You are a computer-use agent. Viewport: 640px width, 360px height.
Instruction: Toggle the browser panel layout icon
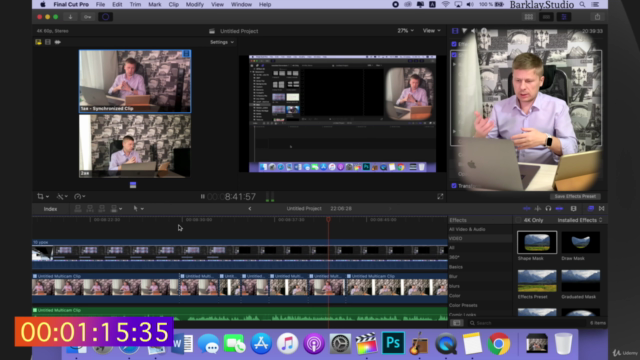click(529, 17)
